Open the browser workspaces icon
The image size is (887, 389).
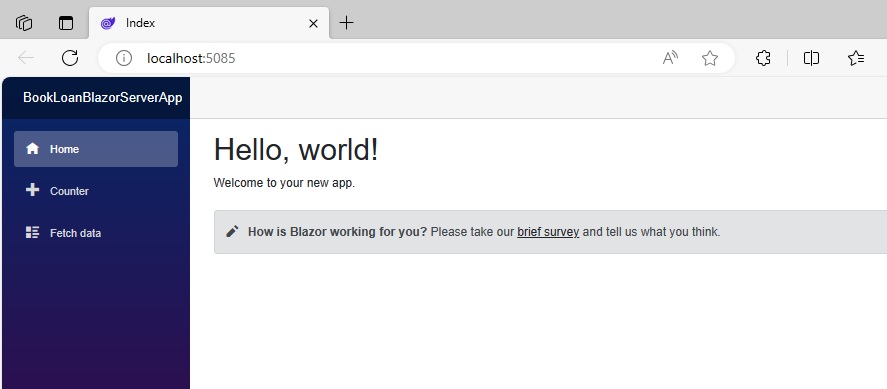pos(24,23)
